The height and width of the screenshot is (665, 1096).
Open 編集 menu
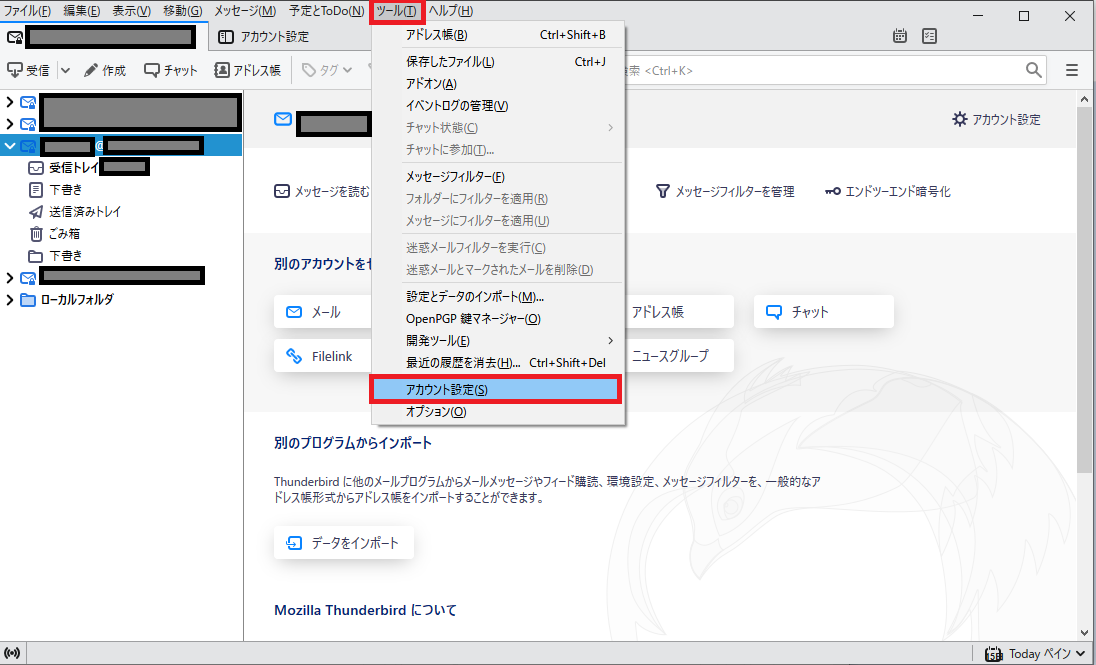(81, 10)
